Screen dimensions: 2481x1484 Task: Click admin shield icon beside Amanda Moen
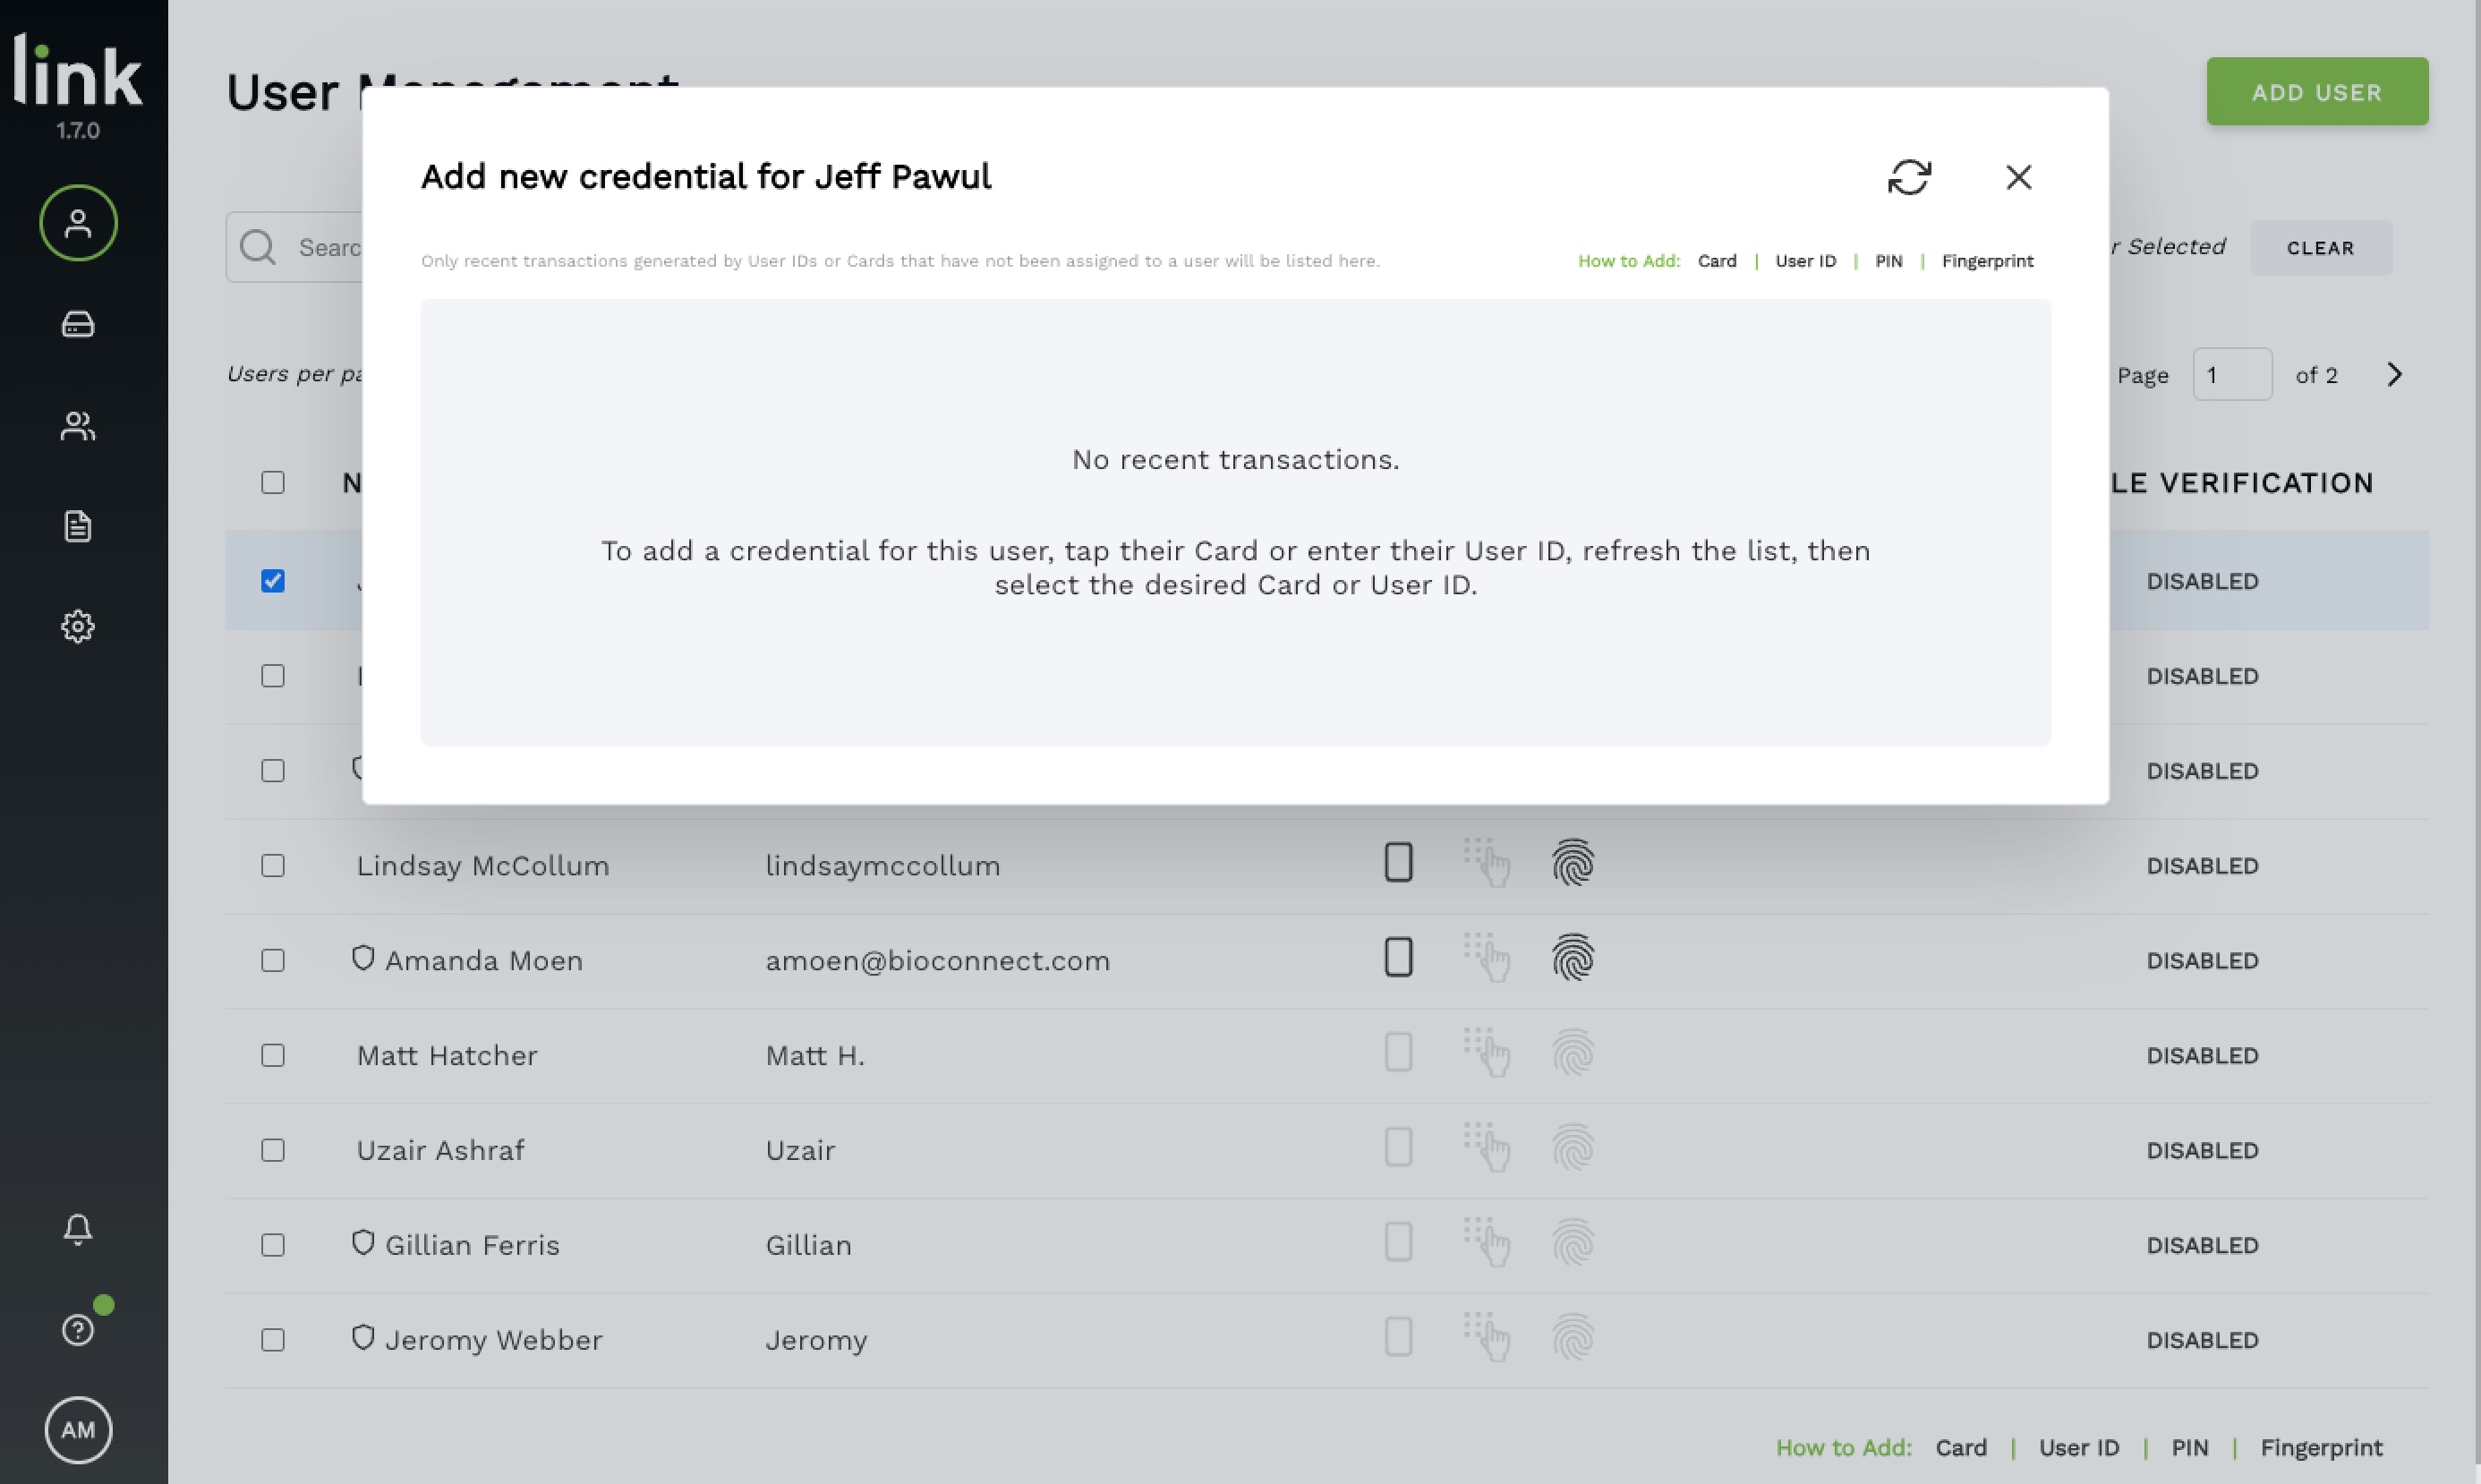point(363,958)
